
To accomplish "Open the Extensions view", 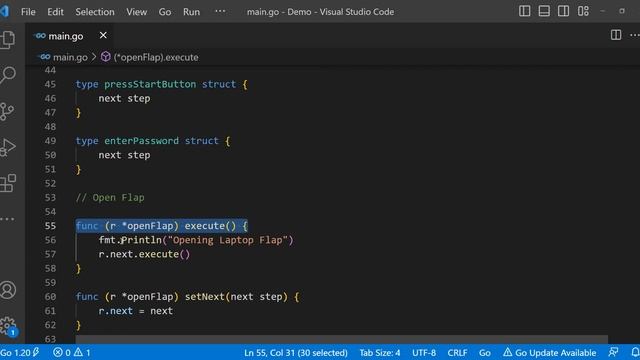I will click(7, 183).
